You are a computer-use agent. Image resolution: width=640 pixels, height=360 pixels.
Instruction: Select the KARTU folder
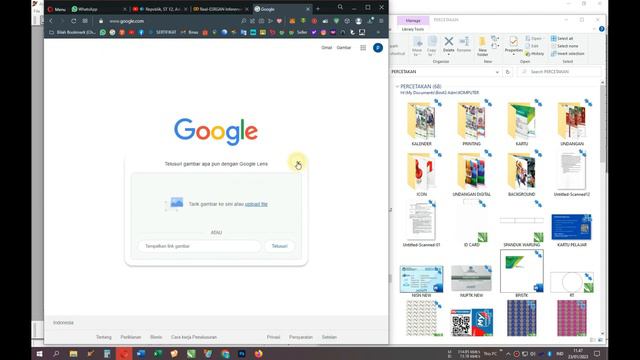[522, 123]
